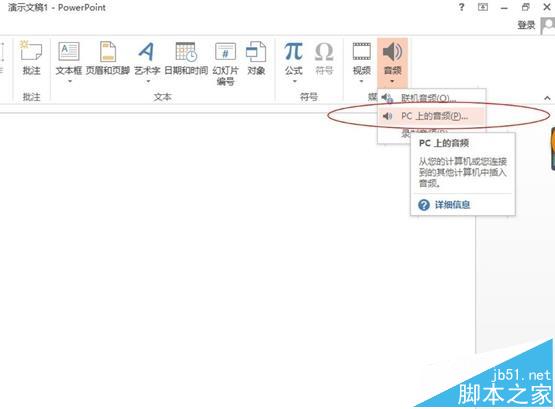Insert a comment with 批注 icon

tap(31, 58)
